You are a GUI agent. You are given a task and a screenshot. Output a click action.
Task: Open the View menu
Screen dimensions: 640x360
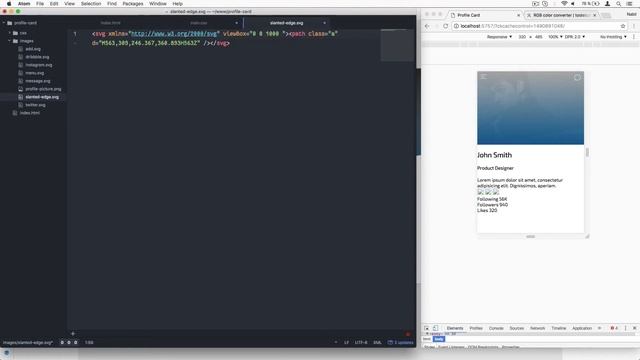click(69, 3)
